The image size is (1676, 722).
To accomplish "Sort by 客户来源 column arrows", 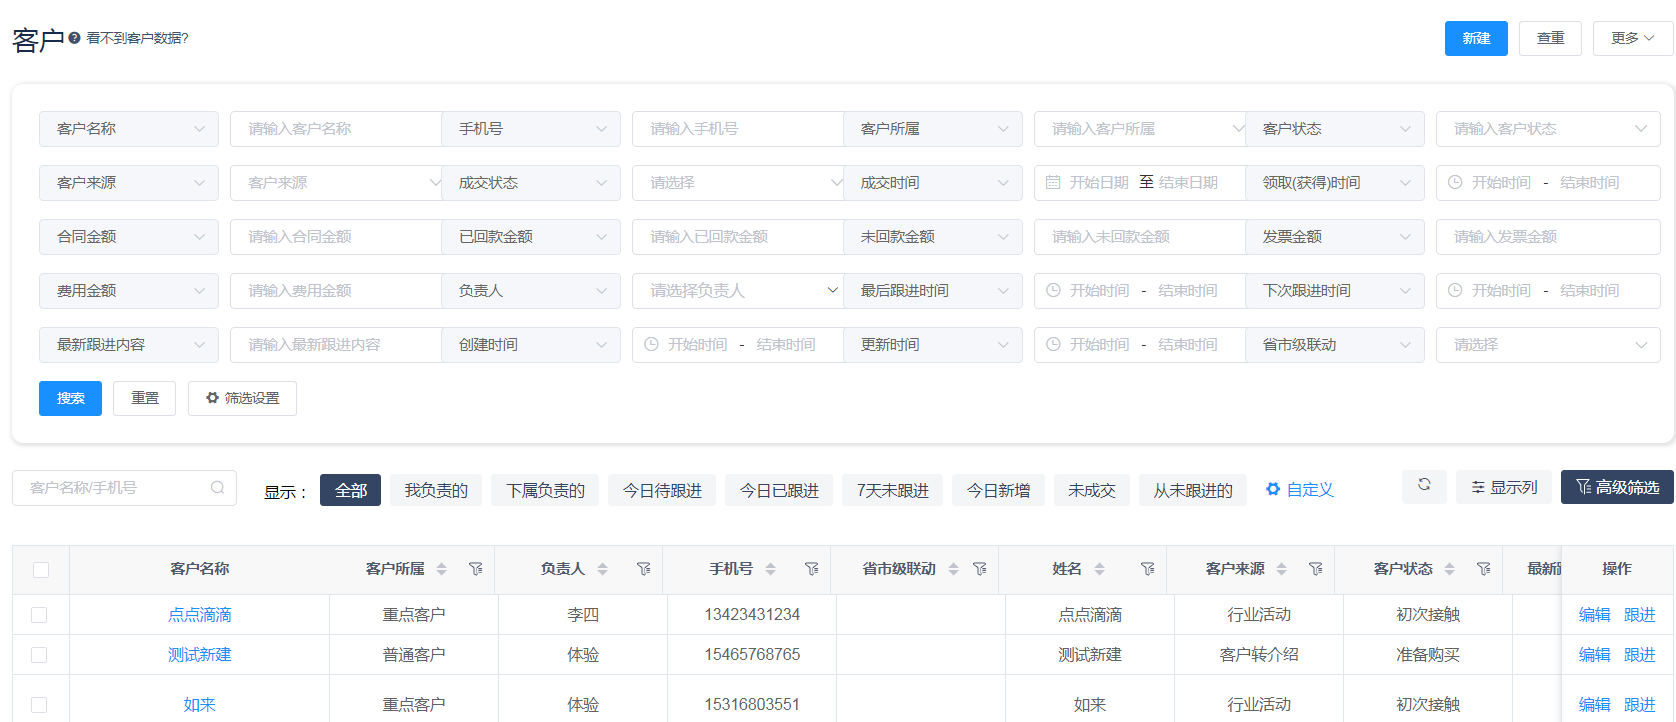I will point(1282,569).
